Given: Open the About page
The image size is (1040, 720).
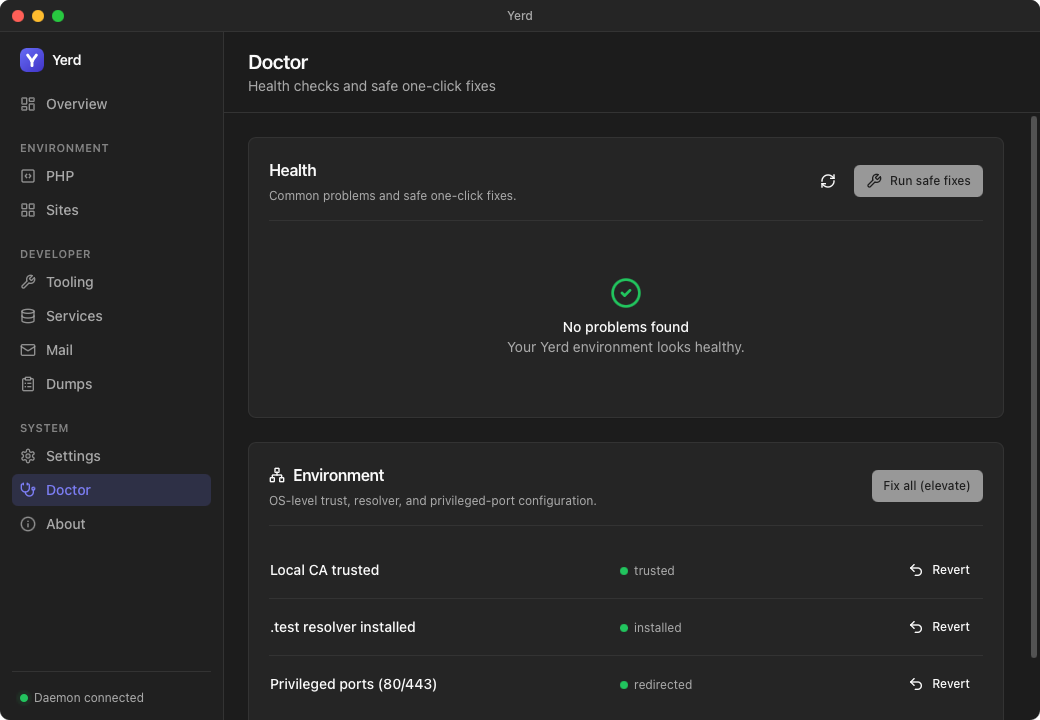Looking at the screenshot, I should (111, 524).
